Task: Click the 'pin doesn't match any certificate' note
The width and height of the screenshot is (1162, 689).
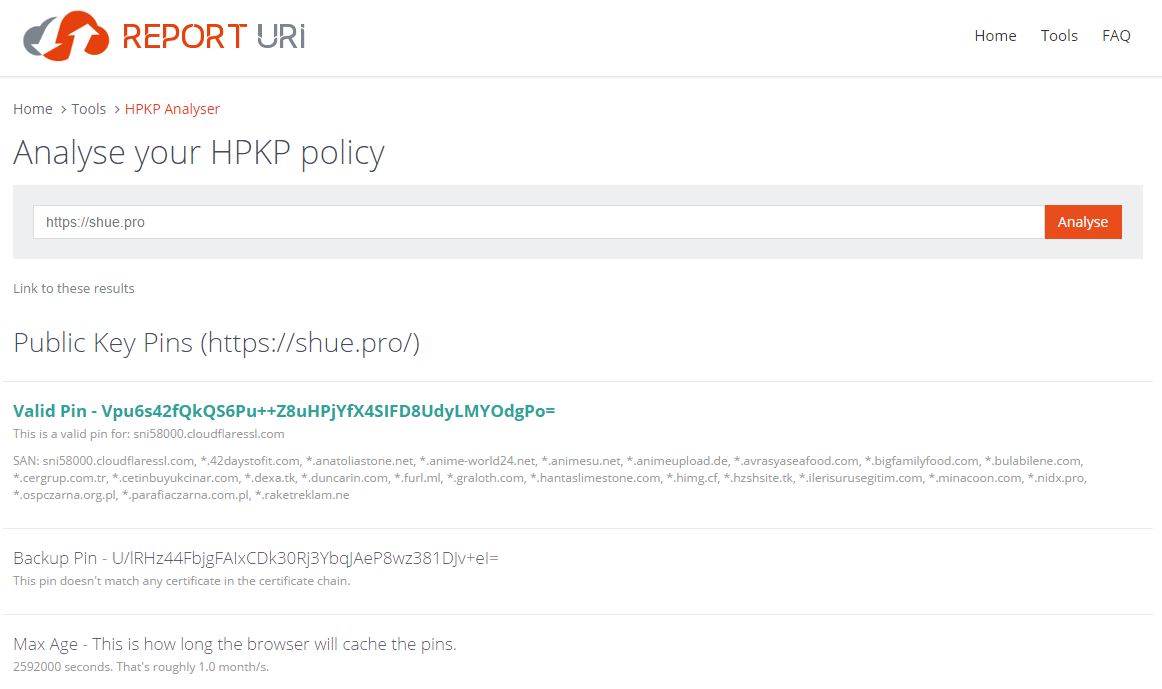Action: pos(181,581)
